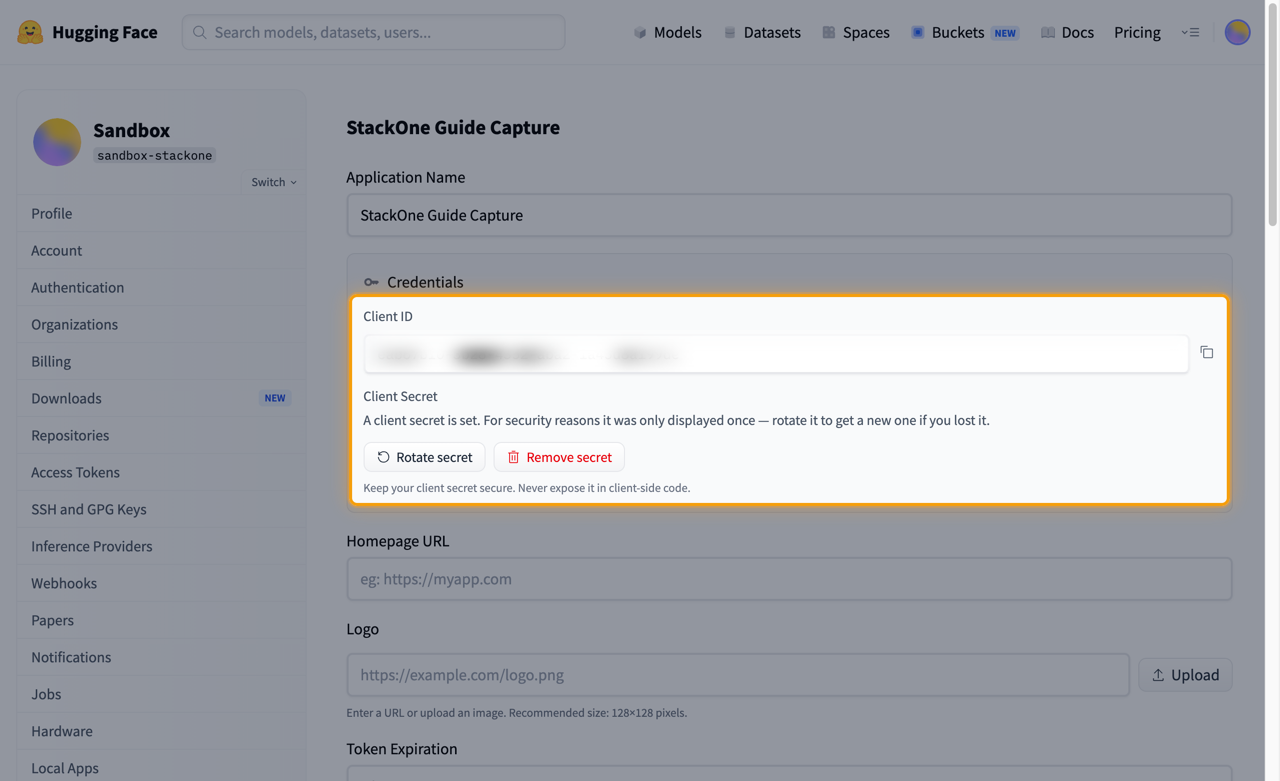Click the sandbox-stackone username label
The width and height of the screenshot is (1280, 781).
pyautogui.click(x=154, y=155)
